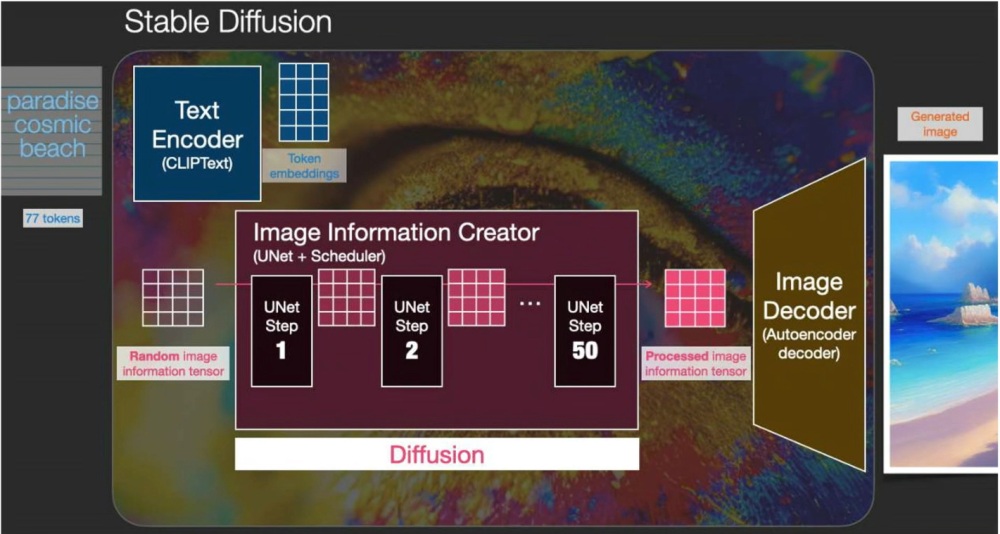Click the paradise cosmic beach prompt box

(51, 131)
